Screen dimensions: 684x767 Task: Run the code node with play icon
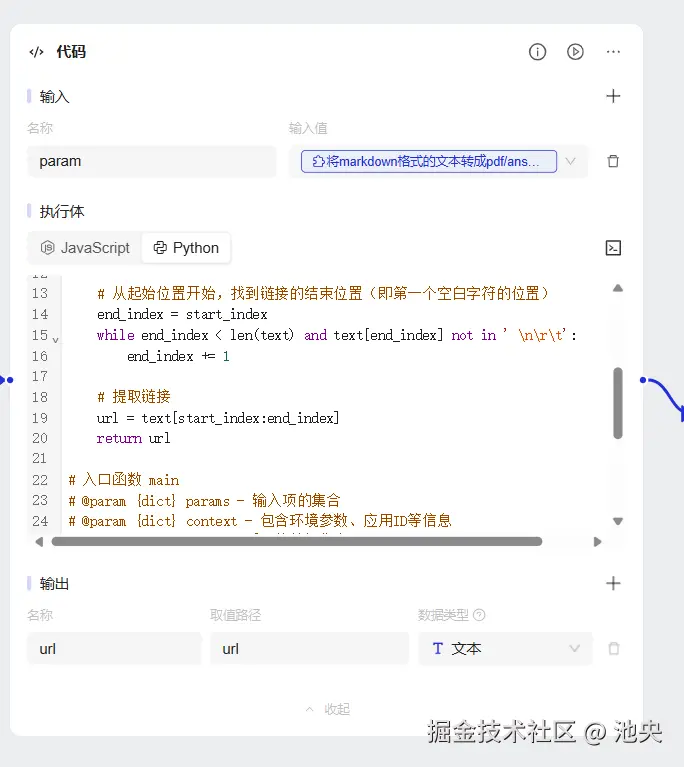coord(575,52)
